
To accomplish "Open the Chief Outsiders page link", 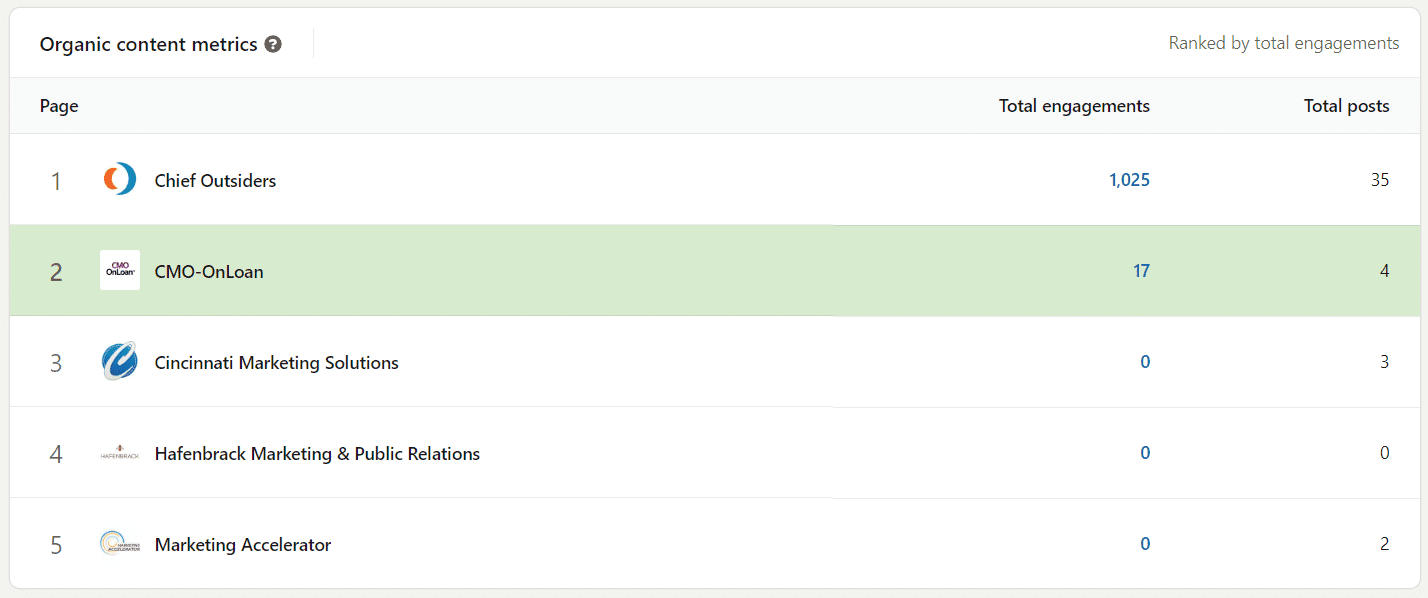I will (x=215, y=181).
